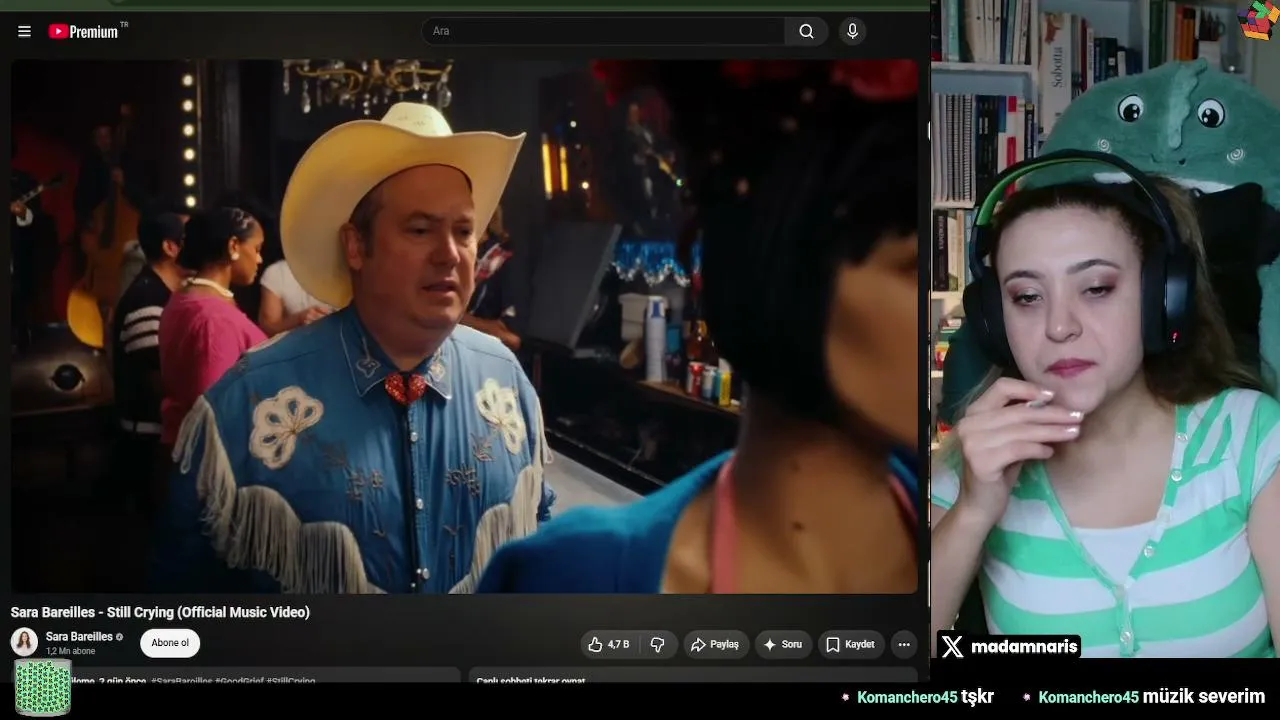
Task: Share the video via Paylaş
Action: tap(714, 645)
